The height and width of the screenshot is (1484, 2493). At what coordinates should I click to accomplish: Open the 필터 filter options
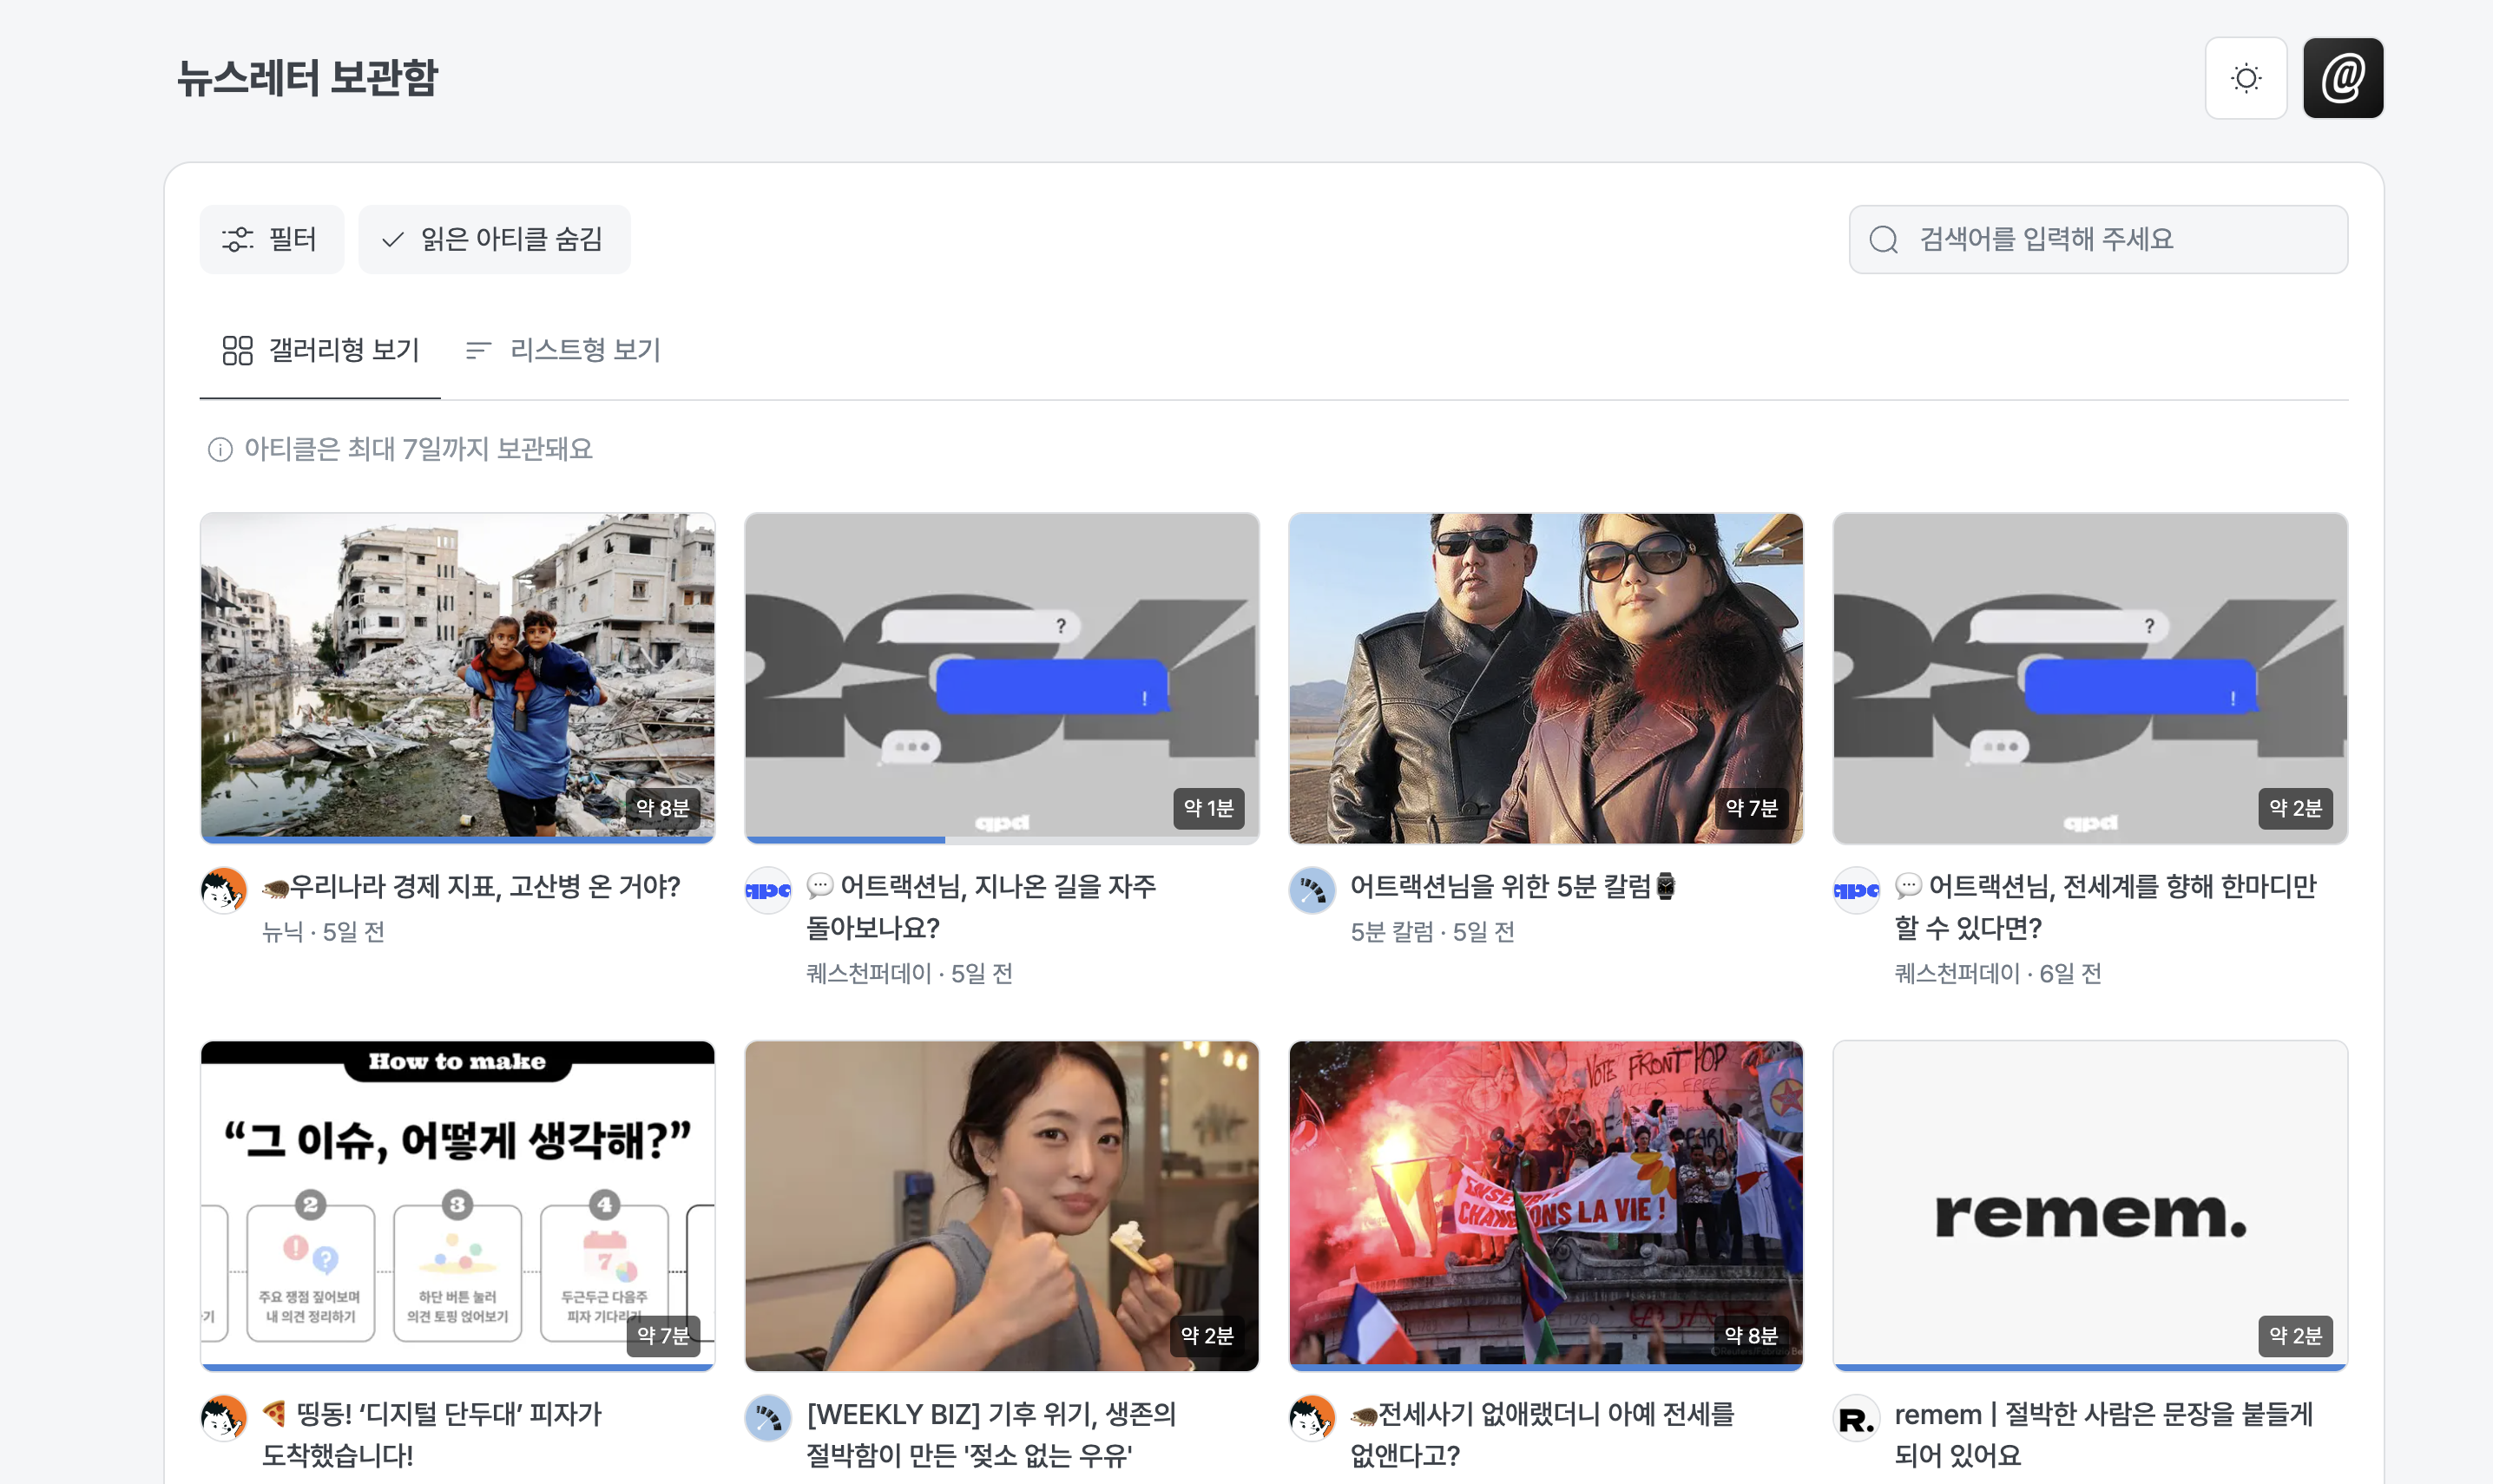point(271,239)
